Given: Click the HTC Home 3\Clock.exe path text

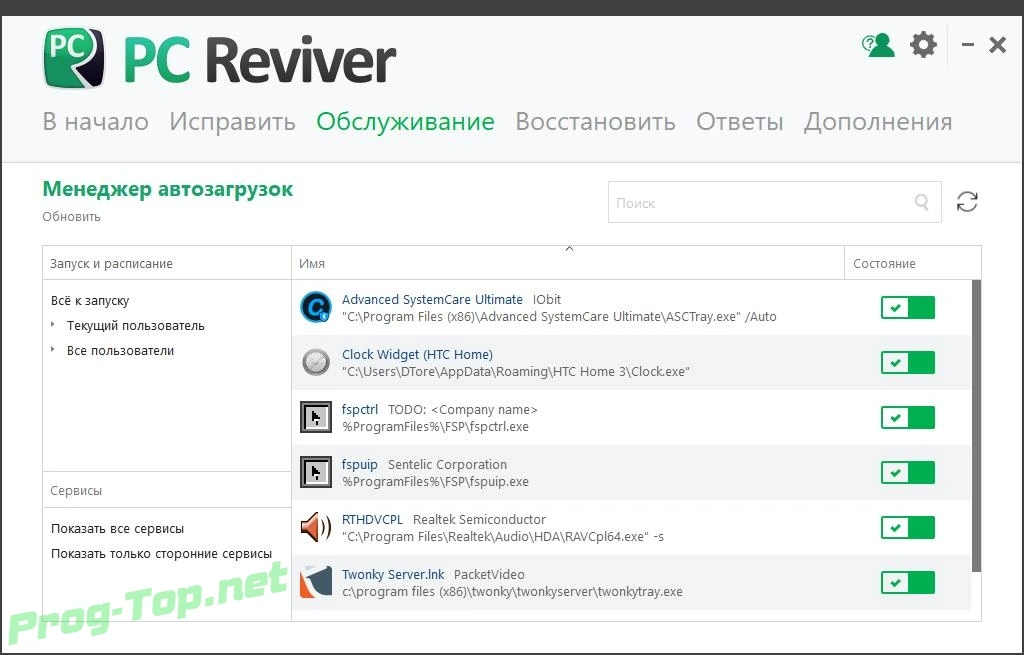Looking at the screenshot, I should [x=516, y=372].
